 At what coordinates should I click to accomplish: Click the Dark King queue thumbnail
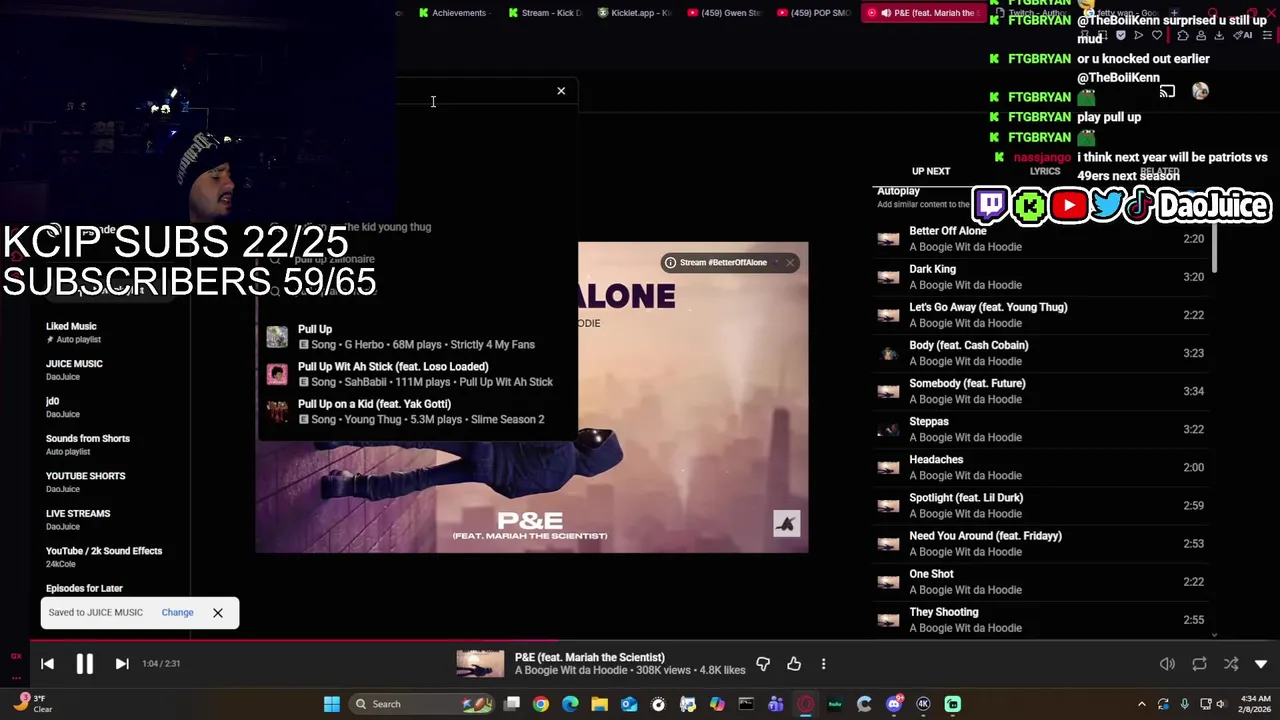click(x=888, y=277)
